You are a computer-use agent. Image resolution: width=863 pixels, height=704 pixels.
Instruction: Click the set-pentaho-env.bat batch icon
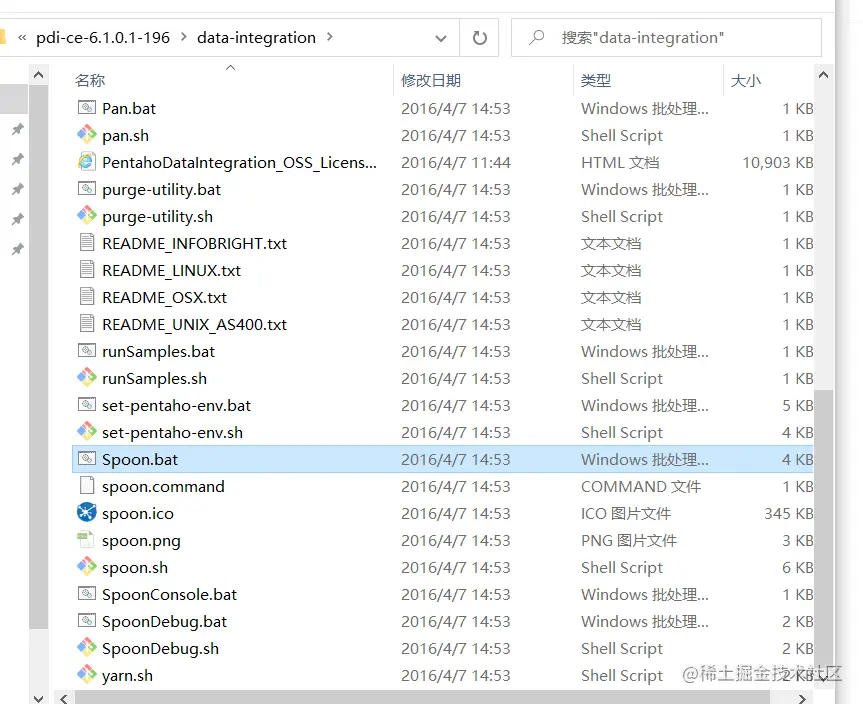86,405
